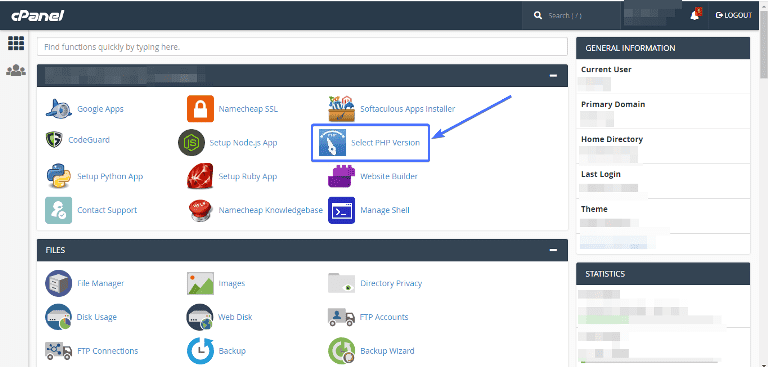
Task: Open the Web Disk icon
Action: [x=200, y=317]
